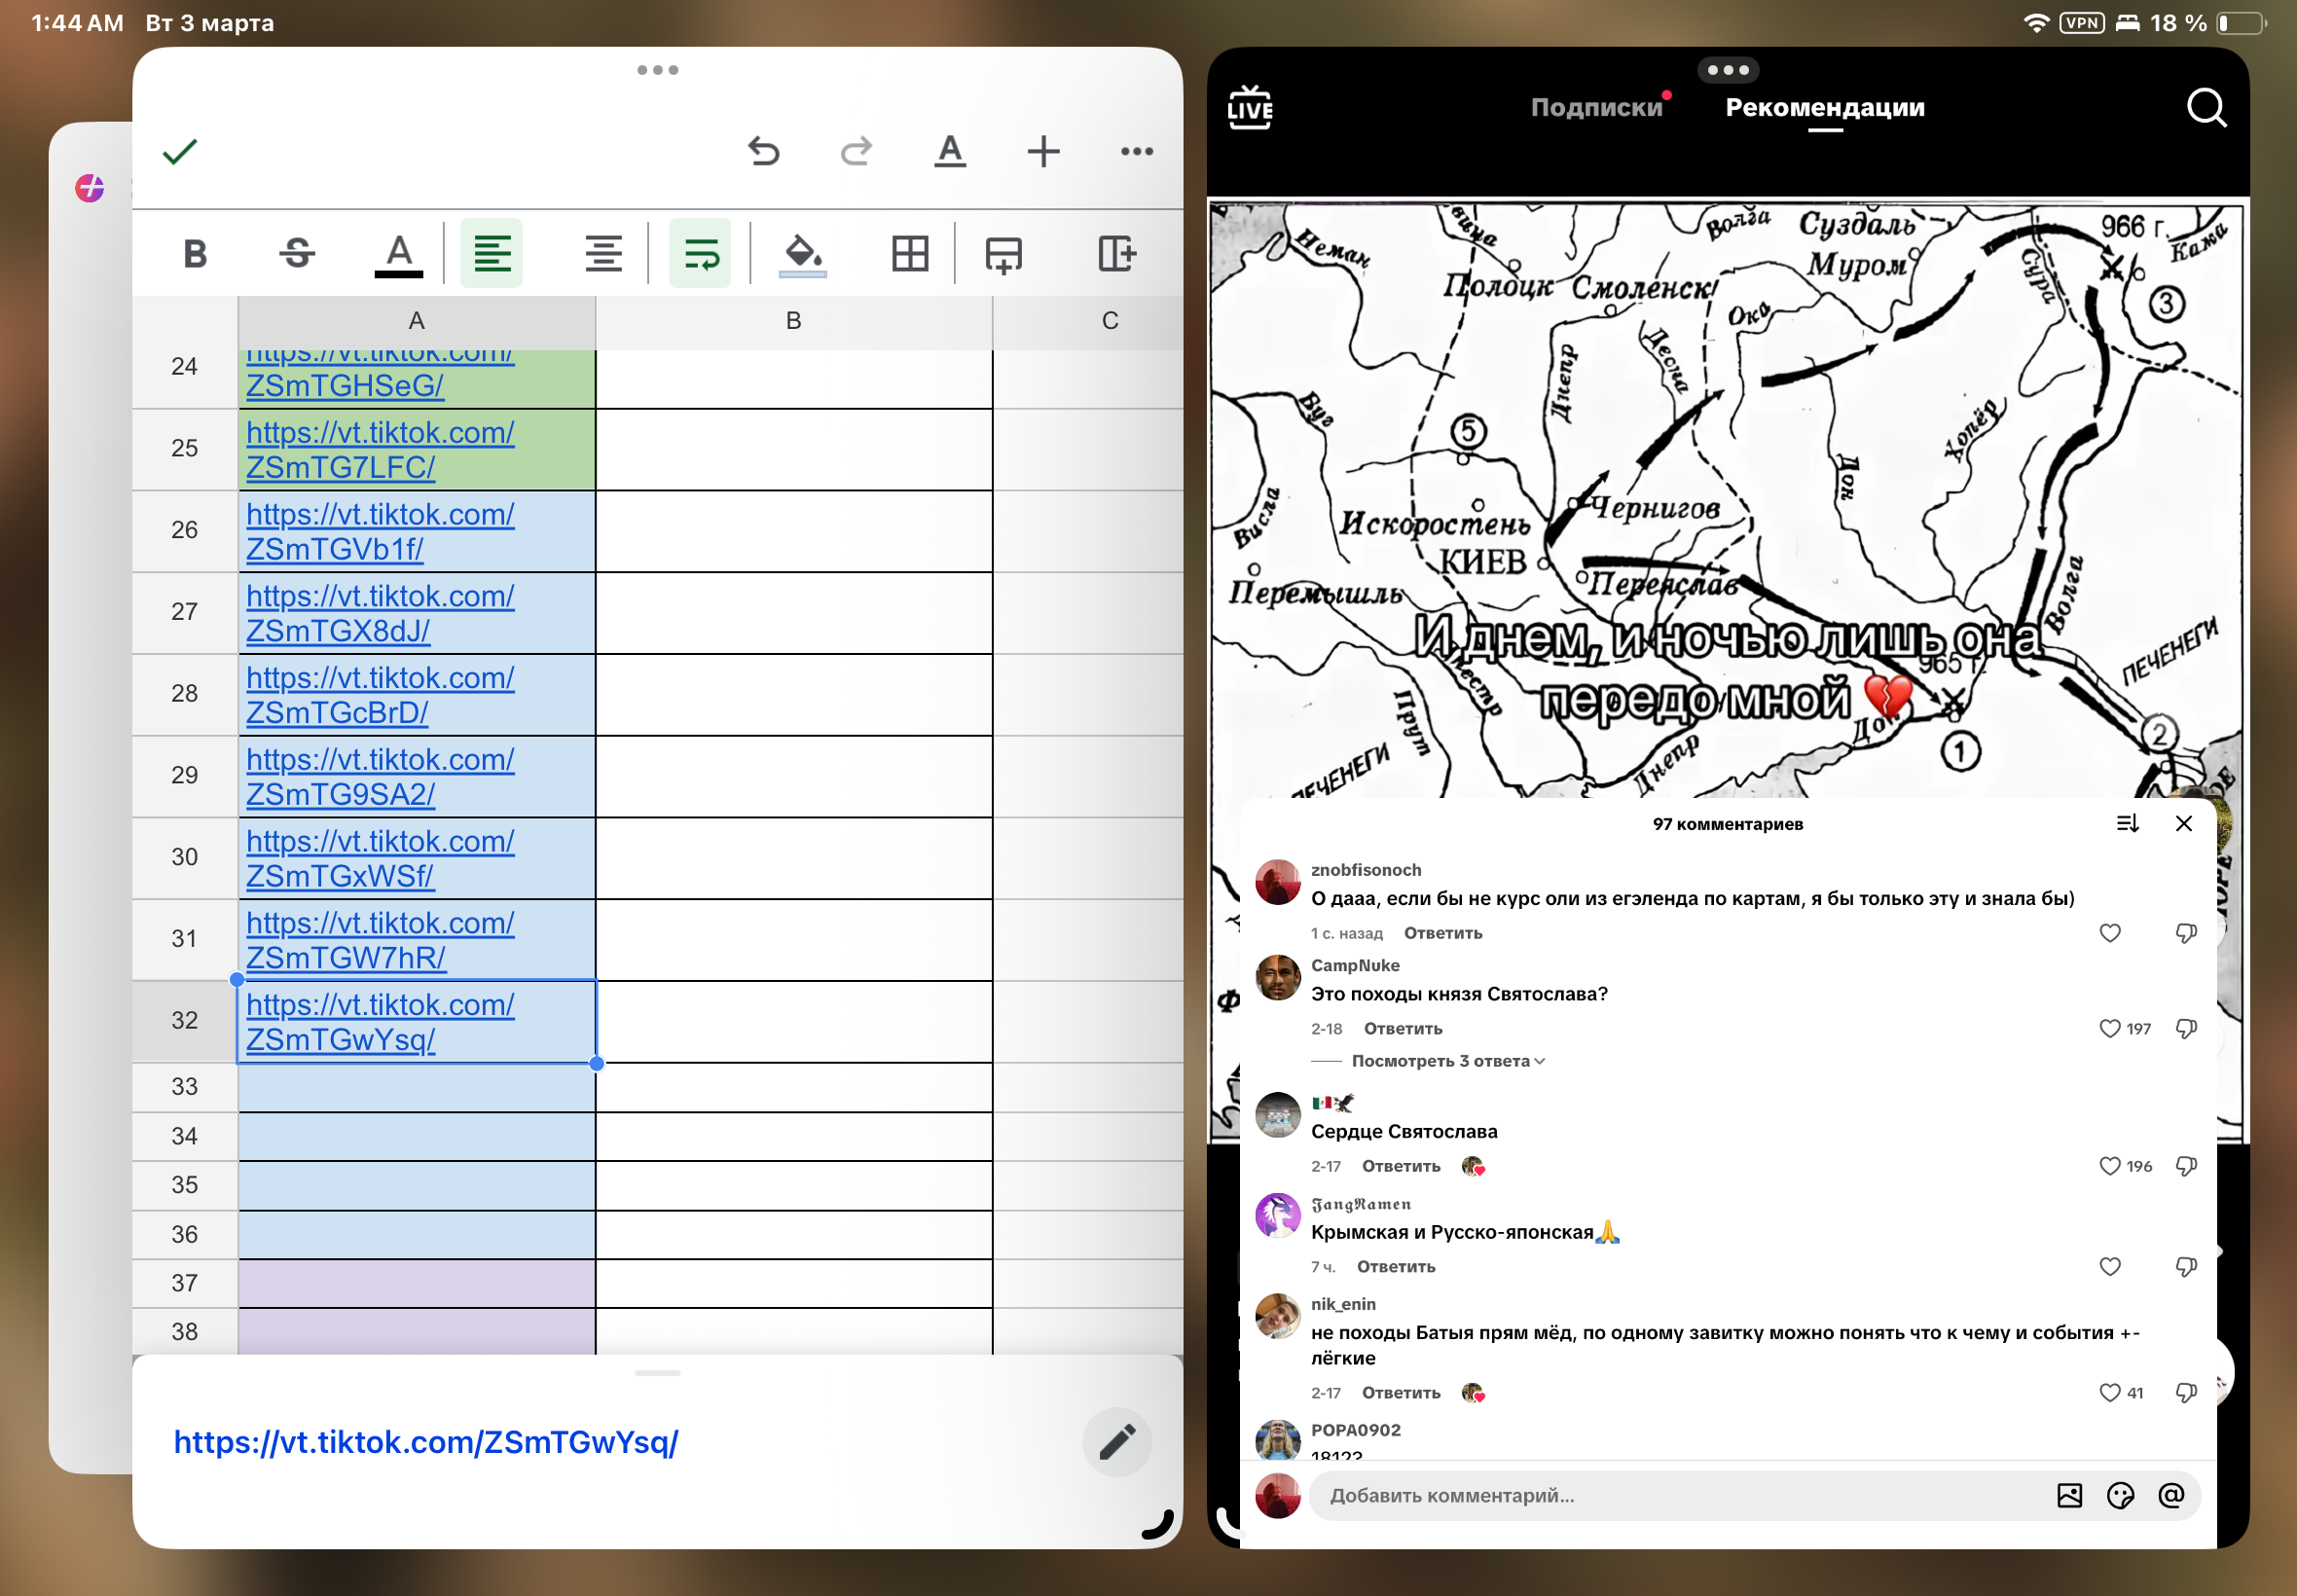Screen dimensions: 2297x1596
Task: Reply to CampNuke's comment via Ответить
Action: [x=1403, y=1028]
